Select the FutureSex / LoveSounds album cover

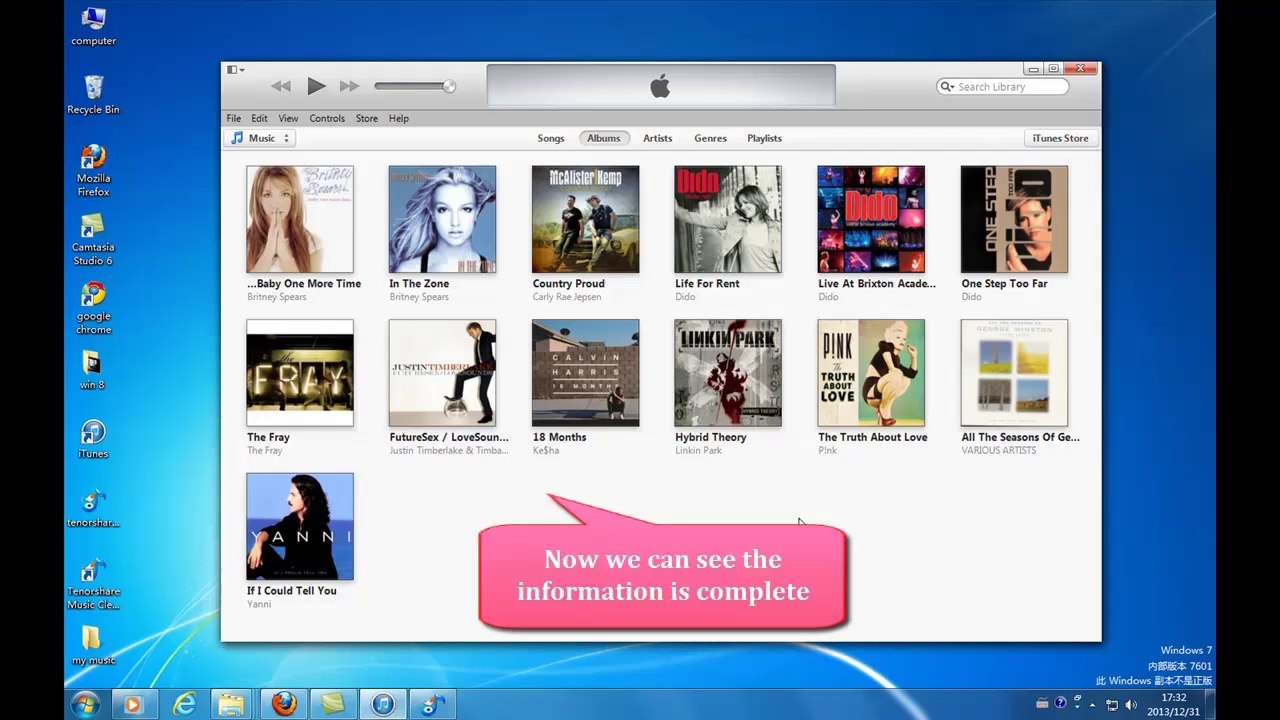pos(442,373)
